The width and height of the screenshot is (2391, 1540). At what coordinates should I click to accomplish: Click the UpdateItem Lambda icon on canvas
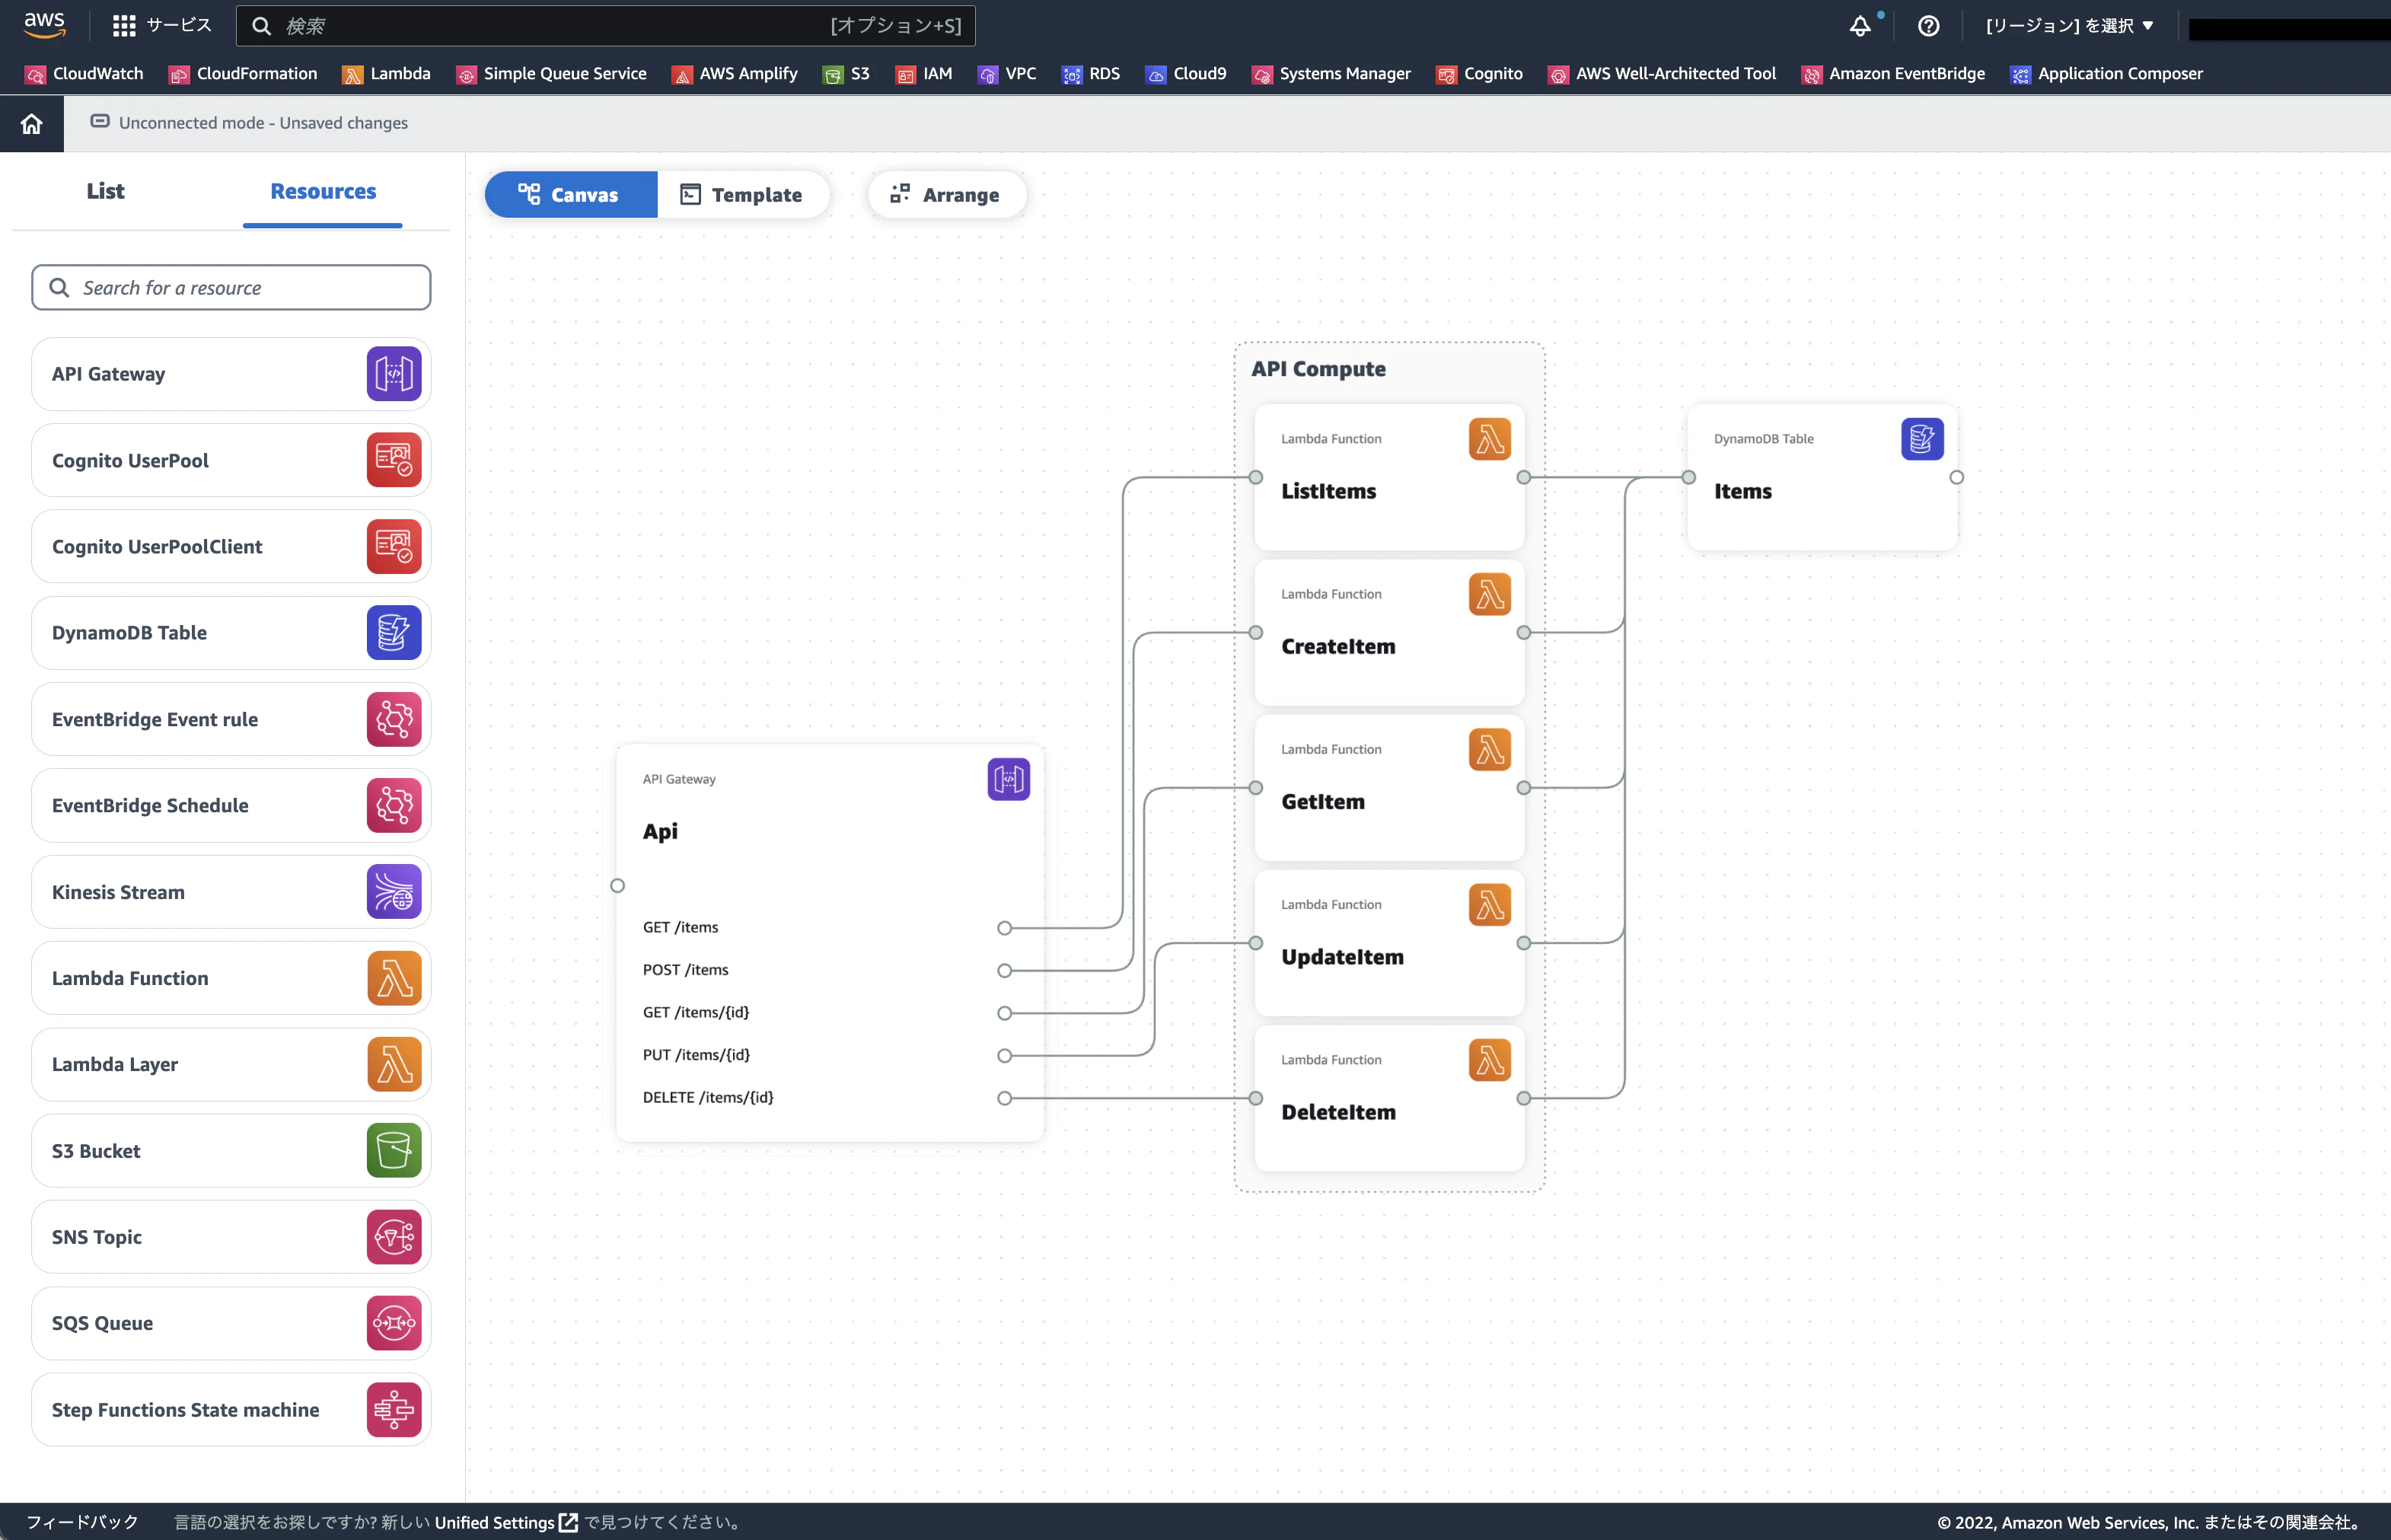click(1490, 905)
